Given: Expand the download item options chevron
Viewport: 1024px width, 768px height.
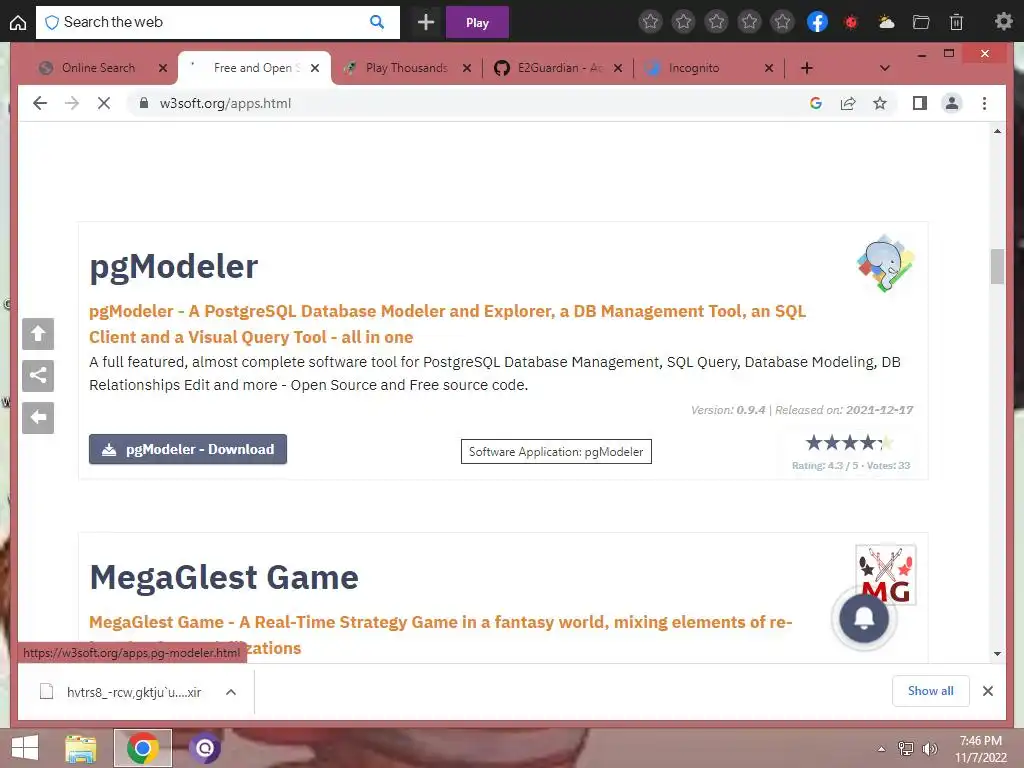Looking at the screenshot, I should (231, 692).
